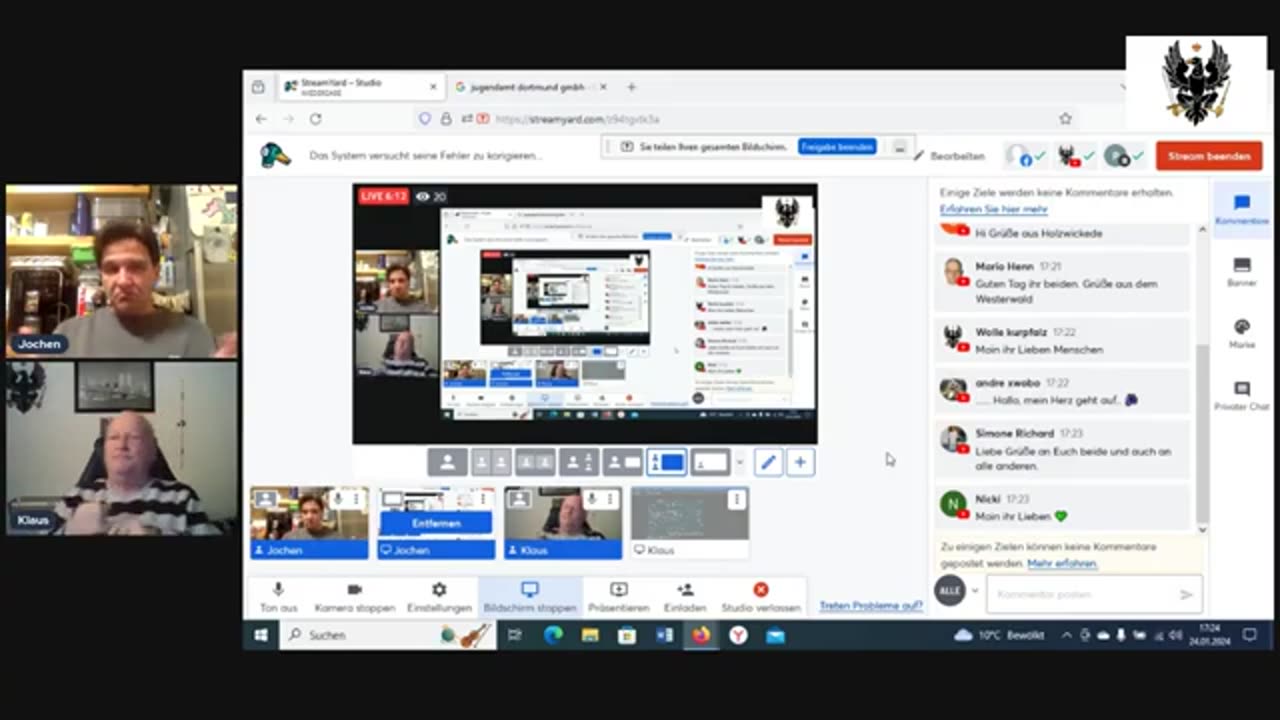
Task: Toggle Jochen camera solo layout icon
Action: tap(266, 499)
